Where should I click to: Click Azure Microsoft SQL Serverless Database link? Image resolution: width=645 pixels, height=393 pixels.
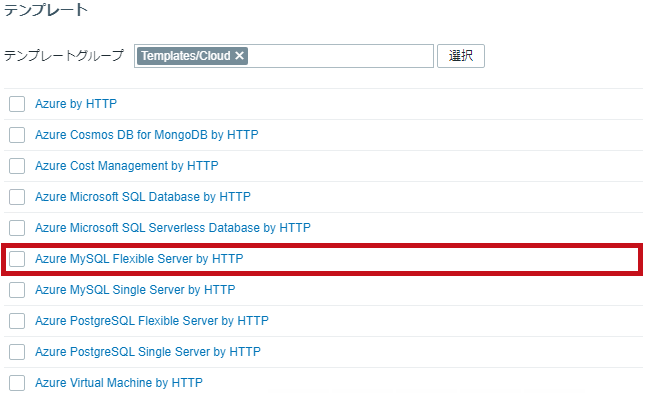172,228
